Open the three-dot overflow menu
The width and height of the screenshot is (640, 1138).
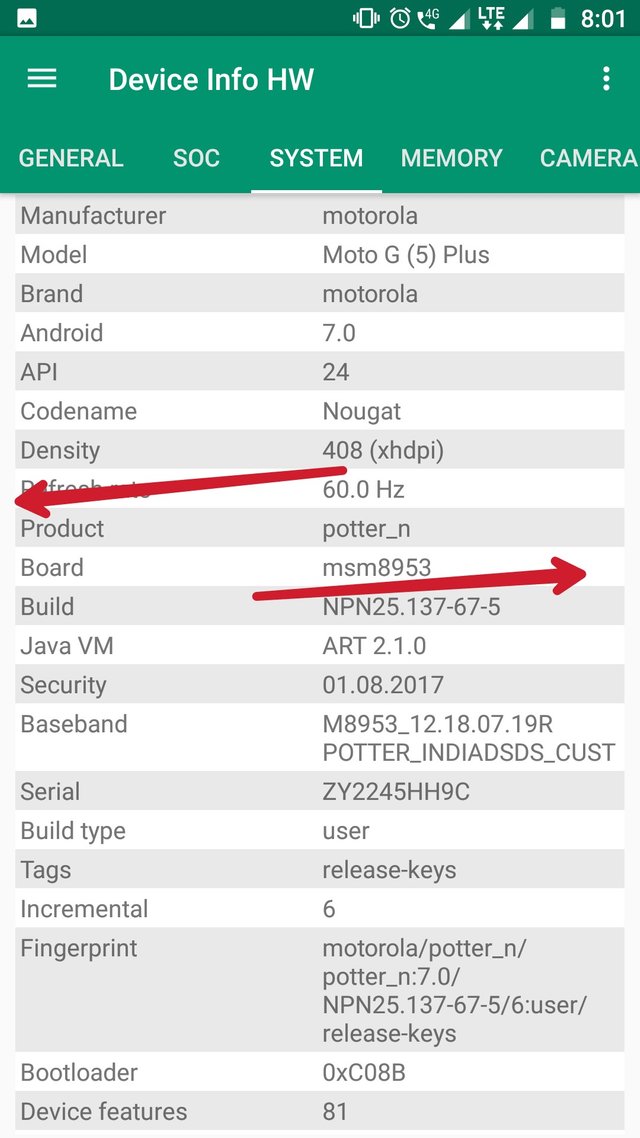[605, 79]
